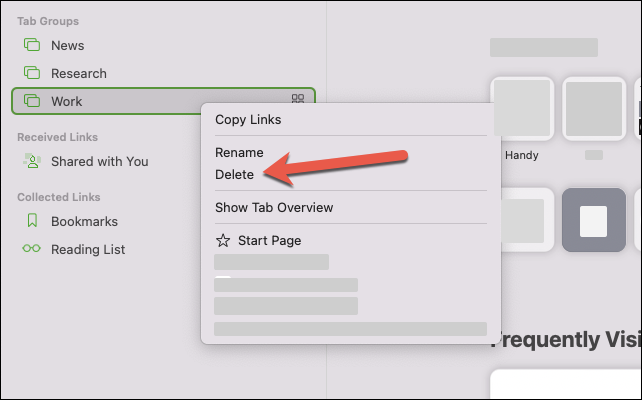The width and height of the screenshot is (642, 400).
Task: Click the Bookmarks ribbon icon
Action: pyautogui.click(x=32, y=221)
